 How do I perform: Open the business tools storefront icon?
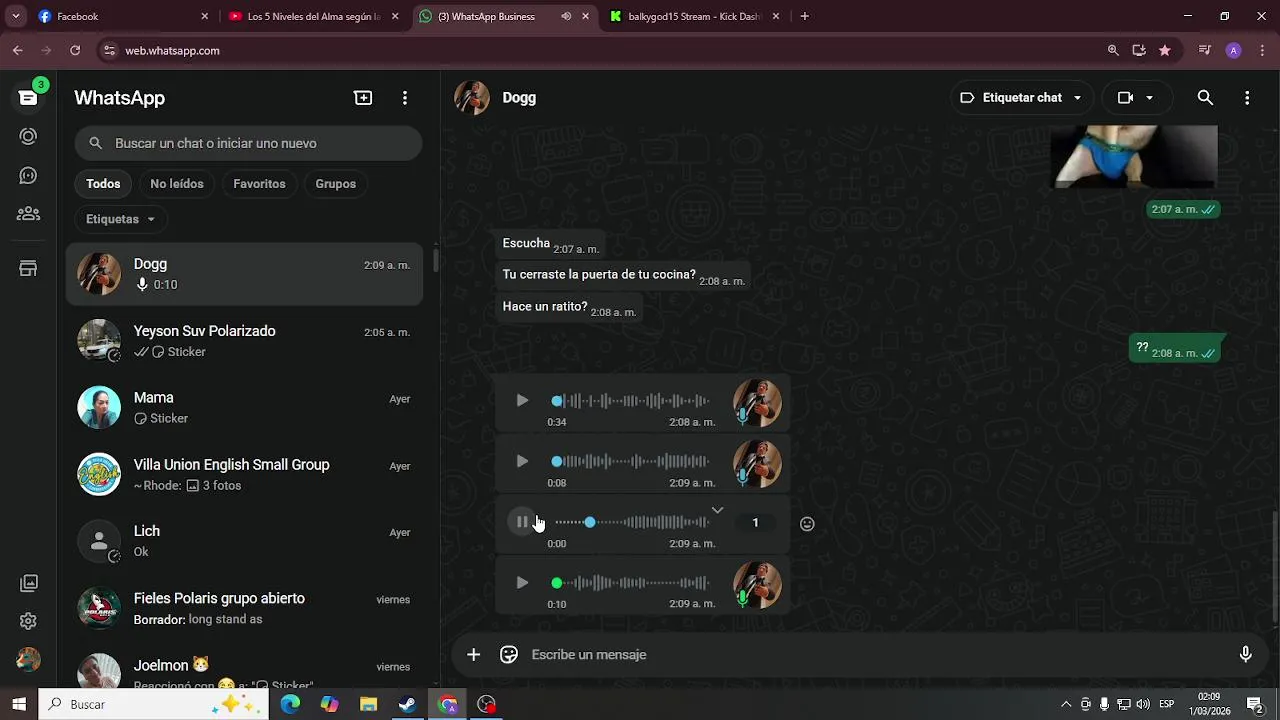(28, 269)
